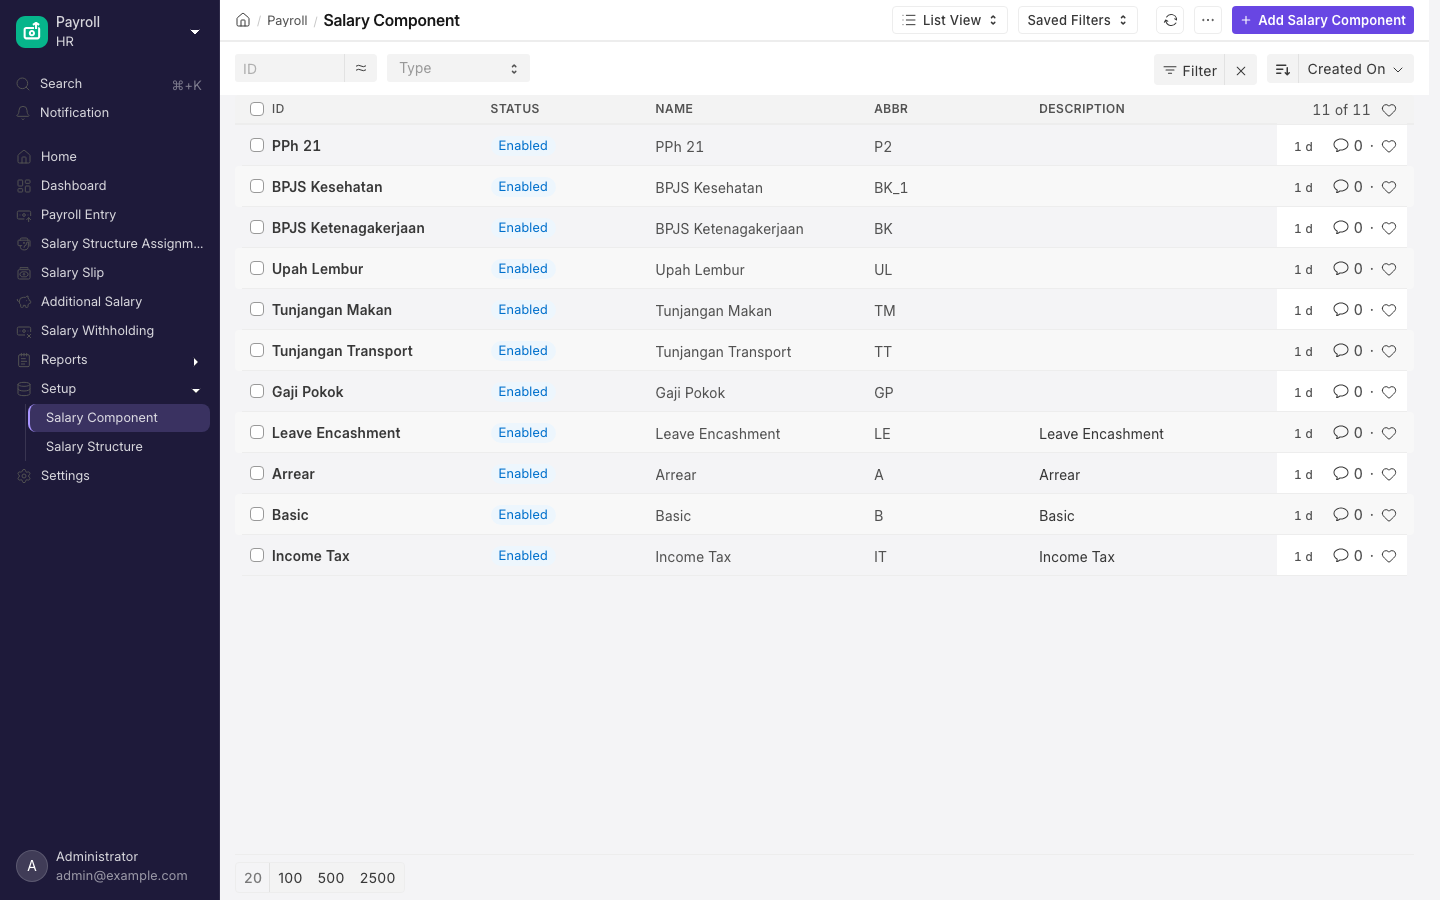Set page size to 100
The width and height of the screenshot is (1440, 900).
(290, 878)
